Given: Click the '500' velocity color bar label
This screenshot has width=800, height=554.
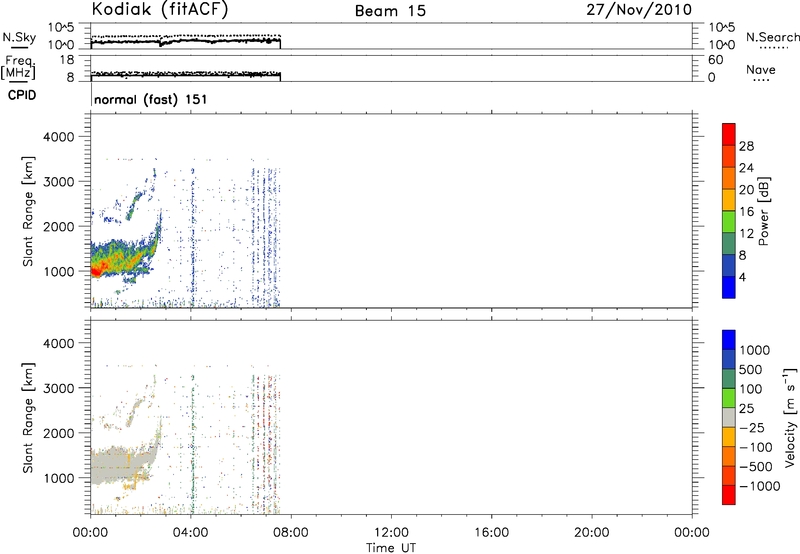Looking at the screenshot, I should pyautogui.click(x=750, y=369).
